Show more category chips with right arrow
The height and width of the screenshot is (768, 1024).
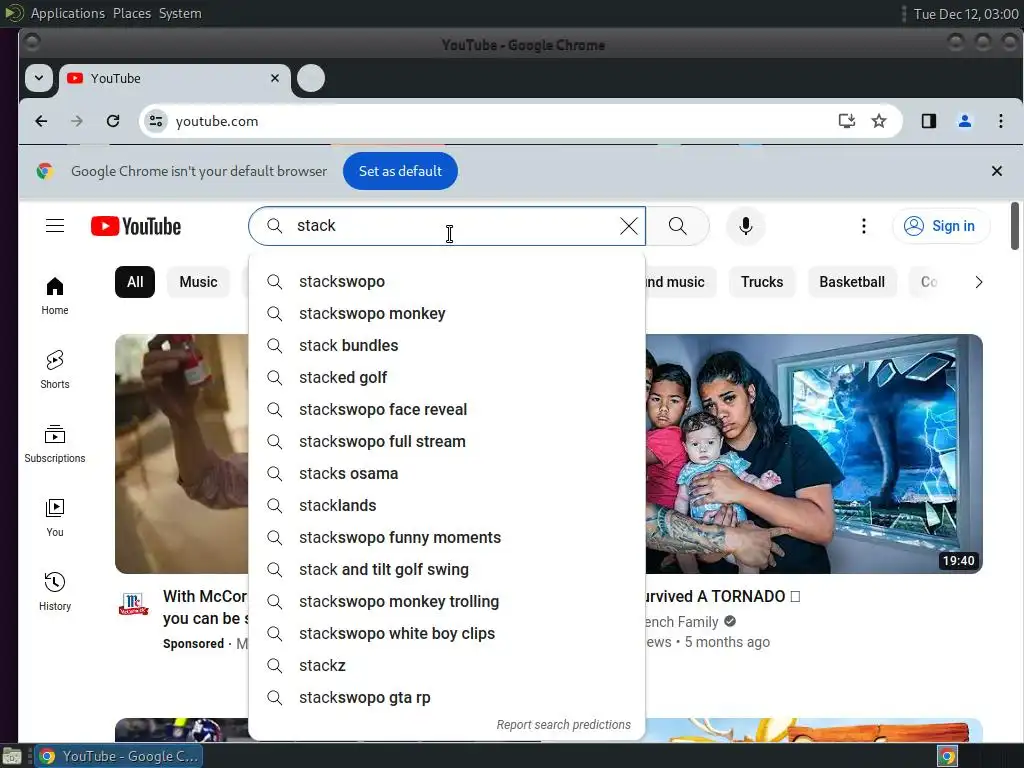point(978,282)
